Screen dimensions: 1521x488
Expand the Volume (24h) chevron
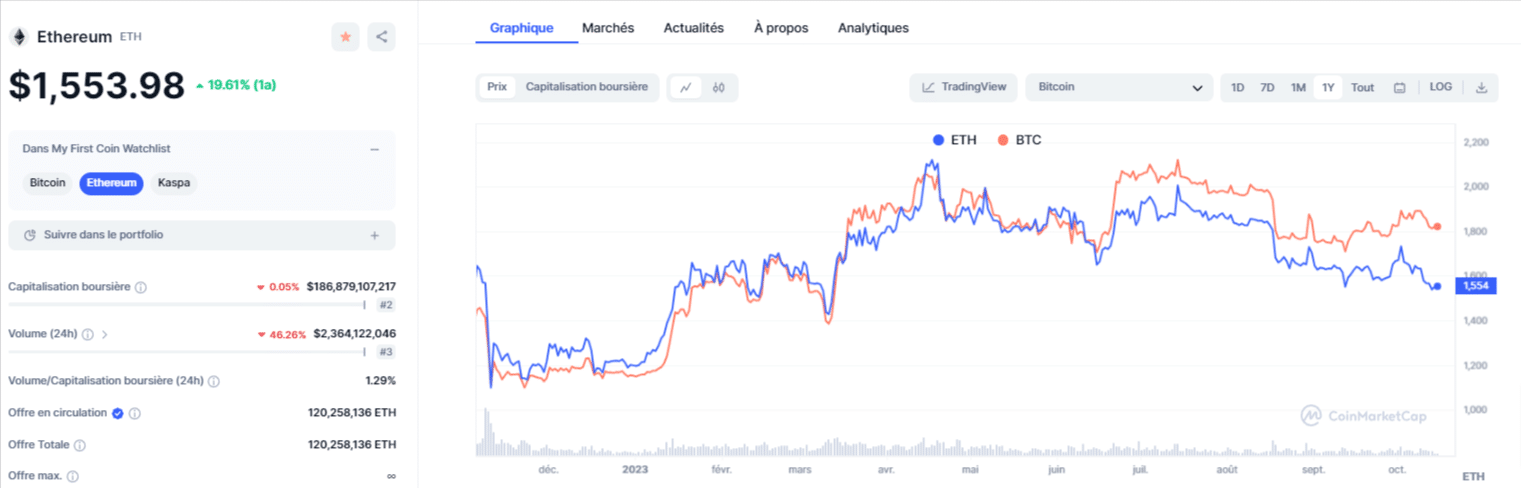(x=104, y=334)
